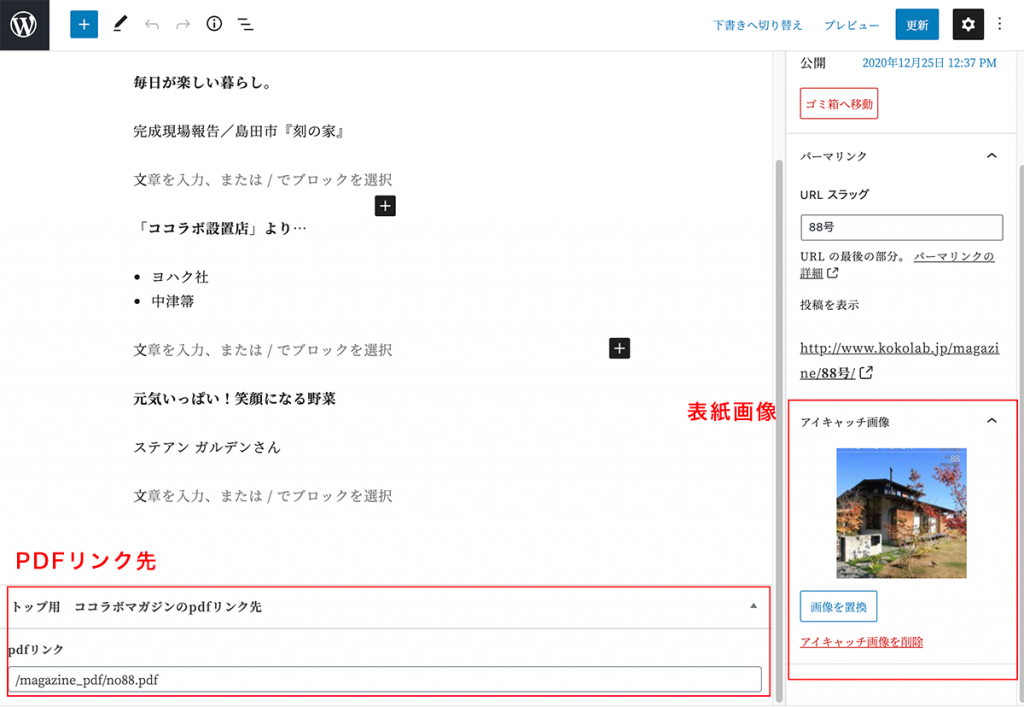
Task: Open the content info details icon
Action: pyautogui.click(x=214, y=25)
